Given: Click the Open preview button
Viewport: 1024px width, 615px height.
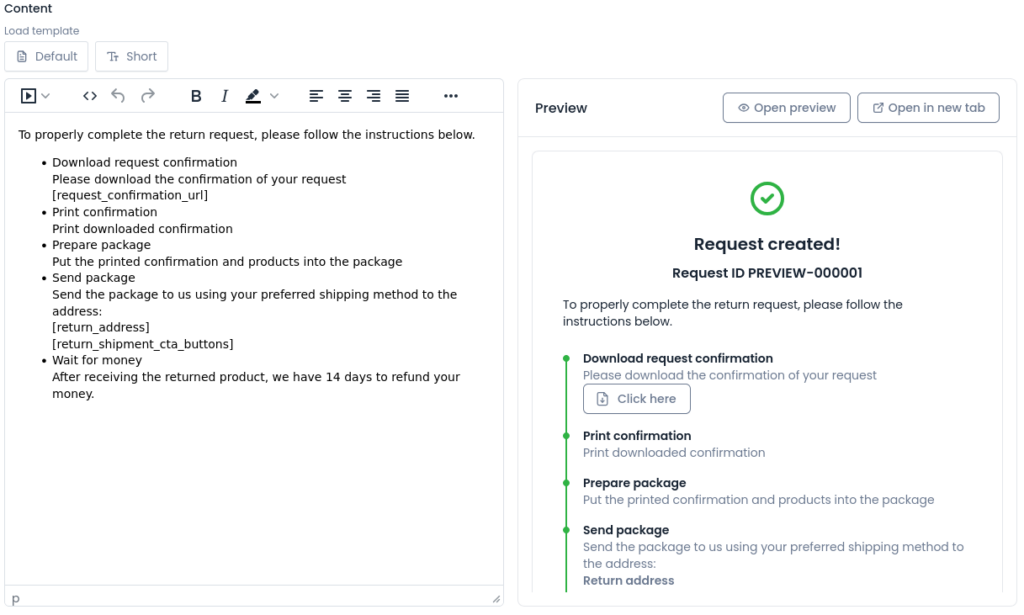Looking at the screenshot, I should [x=786, y=108].
